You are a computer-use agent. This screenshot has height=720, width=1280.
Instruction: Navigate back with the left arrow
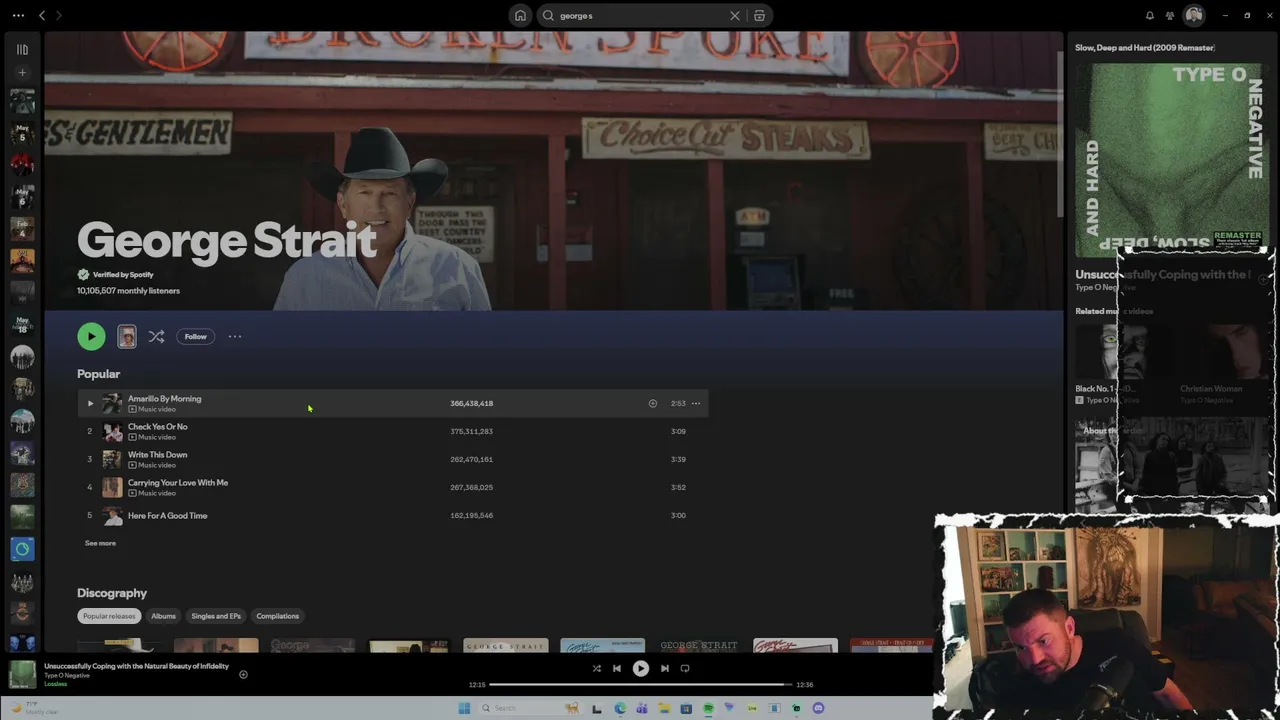click(42, 15)
